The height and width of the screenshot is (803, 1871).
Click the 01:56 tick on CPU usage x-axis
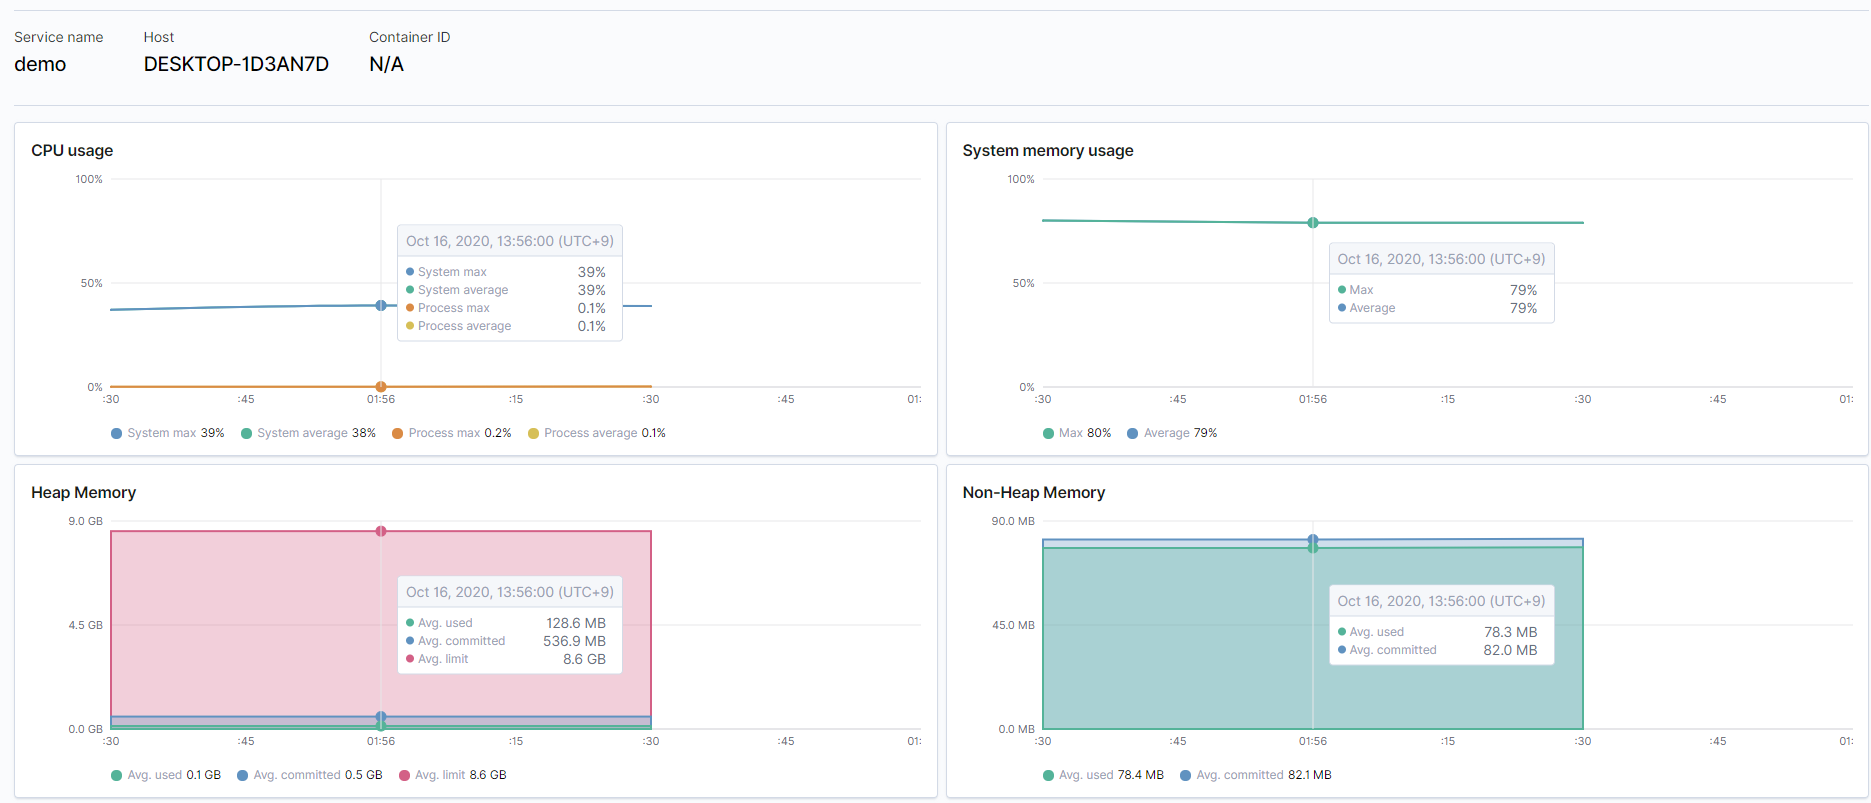[x=381, y=399]
